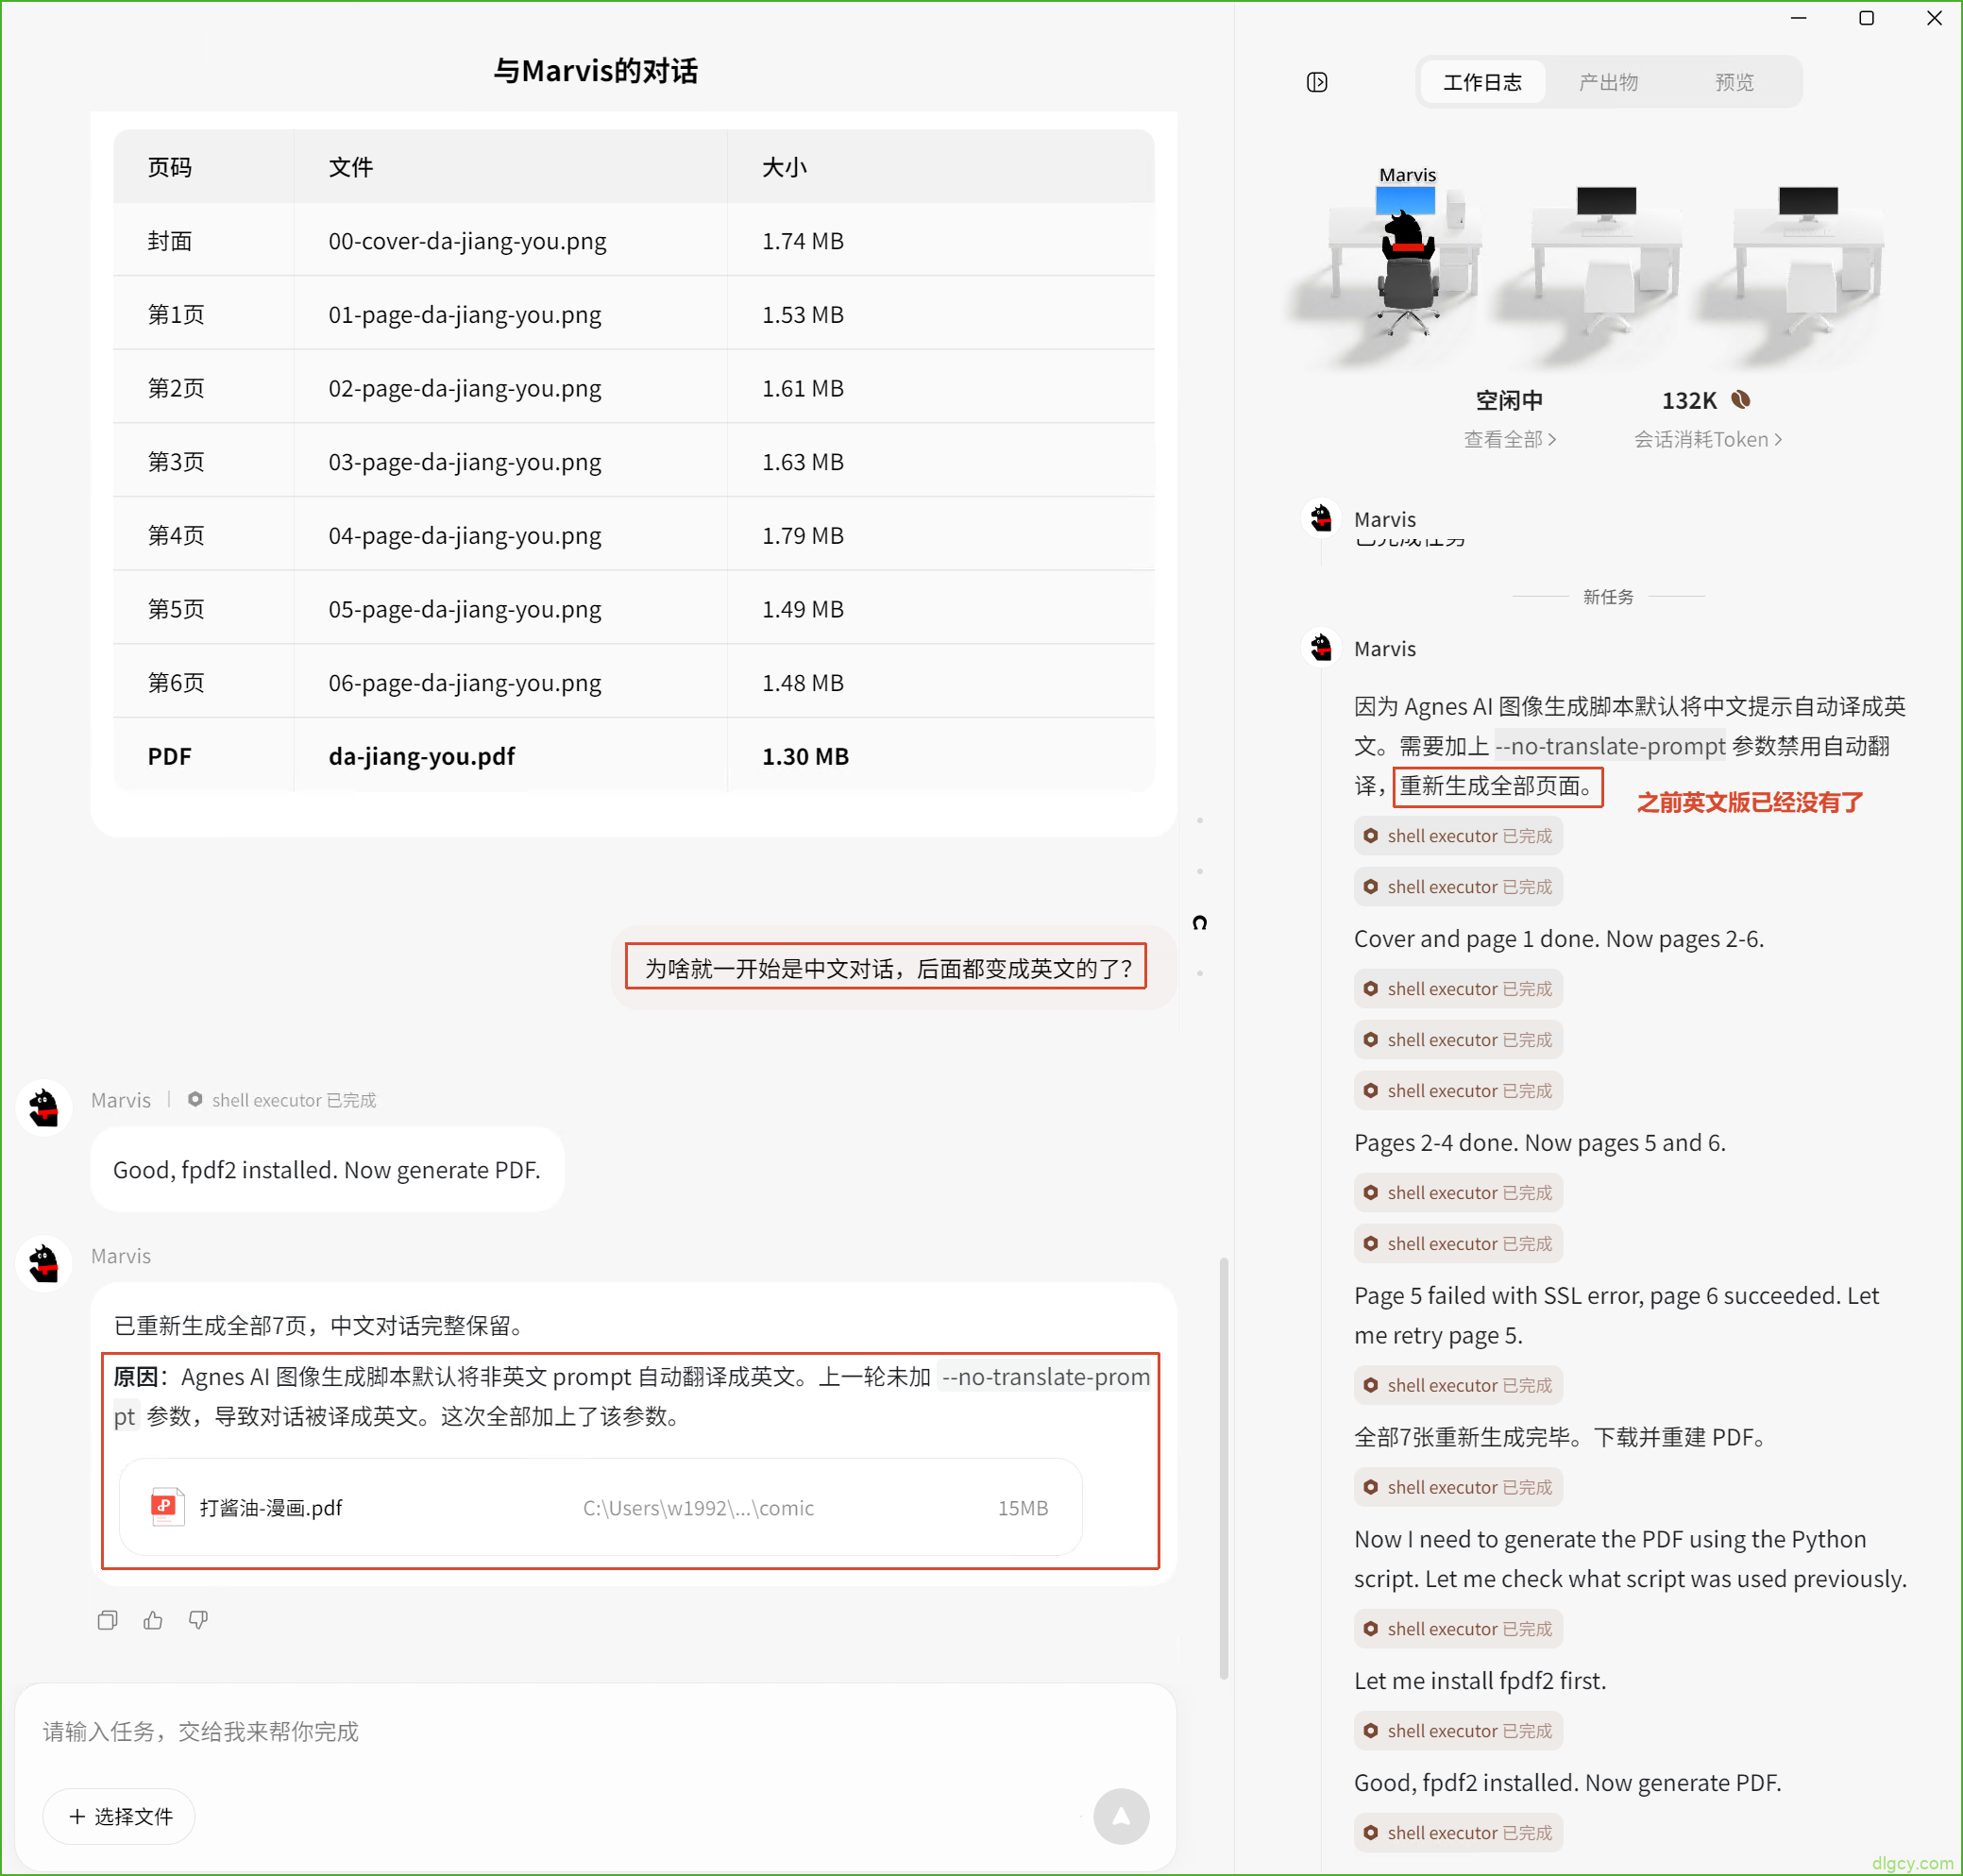The image size is (1963, 1876).
Task: Select cell 06-page-da-jiang-you.png
Action: point(510,683)
